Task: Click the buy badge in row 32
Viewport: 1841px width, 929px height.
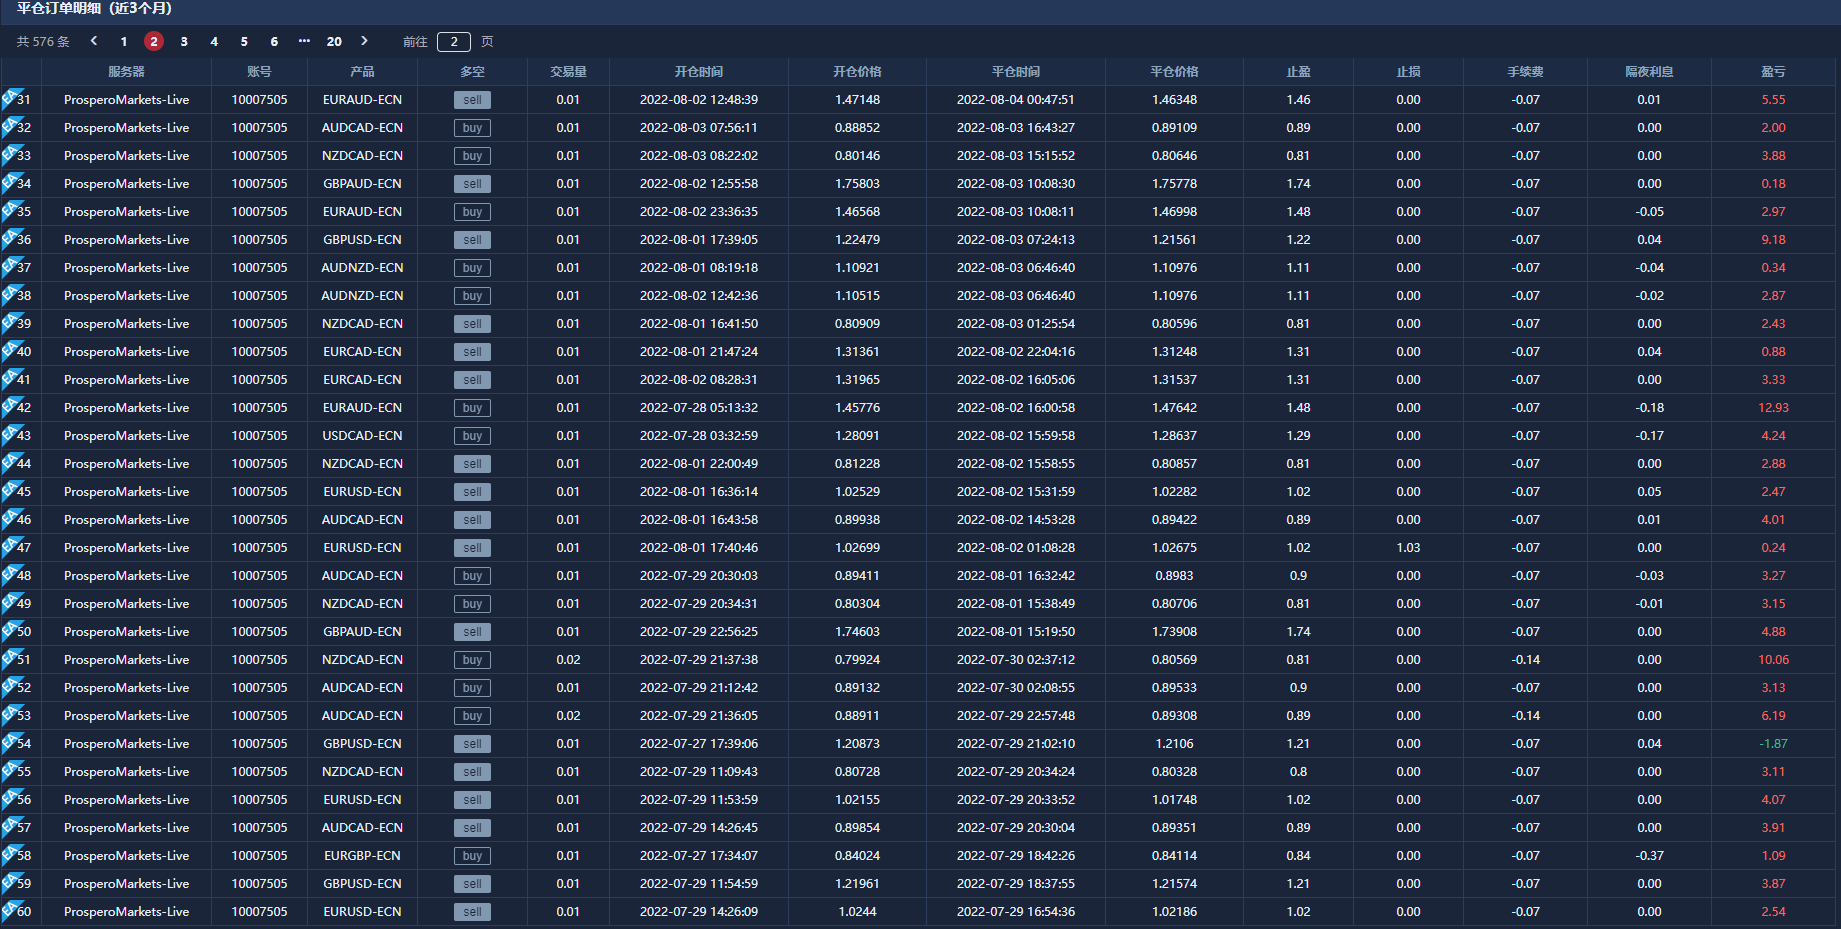Action: pos(472,128)
